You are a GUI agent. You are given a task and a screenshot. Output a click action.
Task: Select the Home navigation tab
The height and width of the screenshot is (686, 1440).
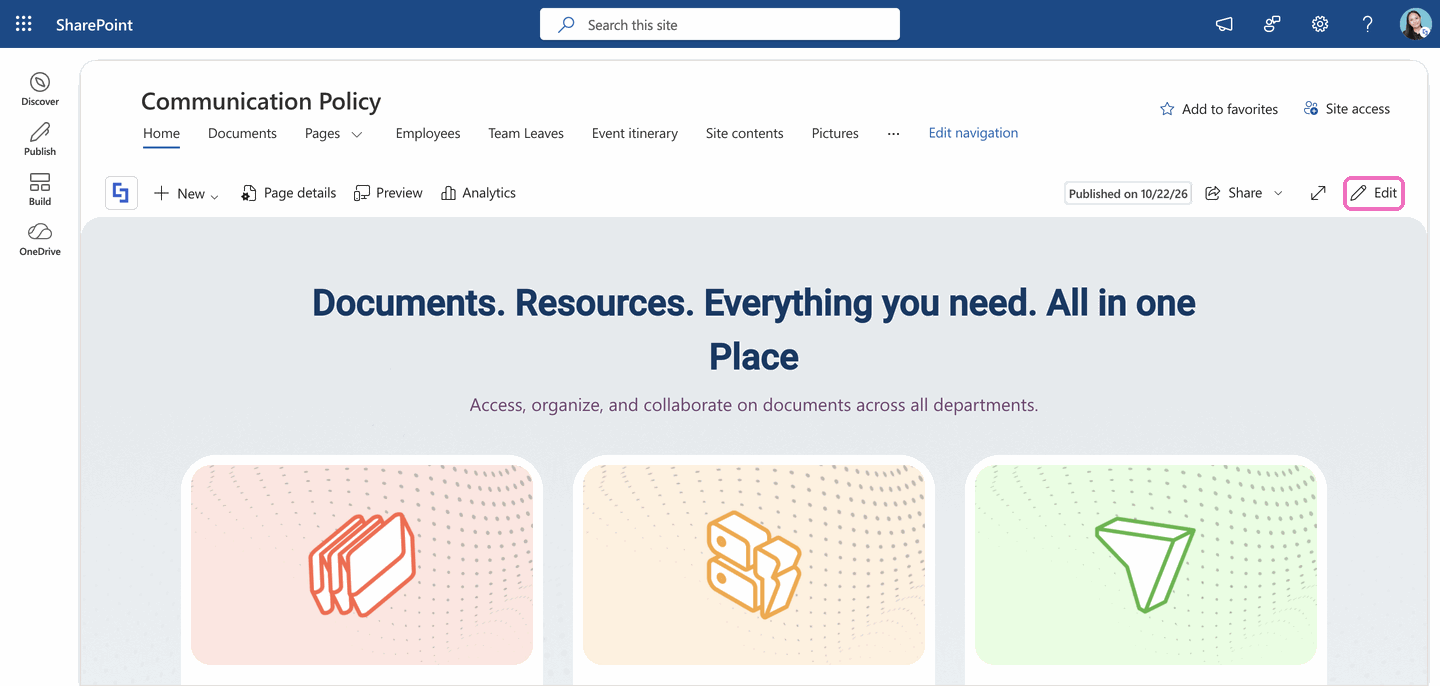[161, 133]
